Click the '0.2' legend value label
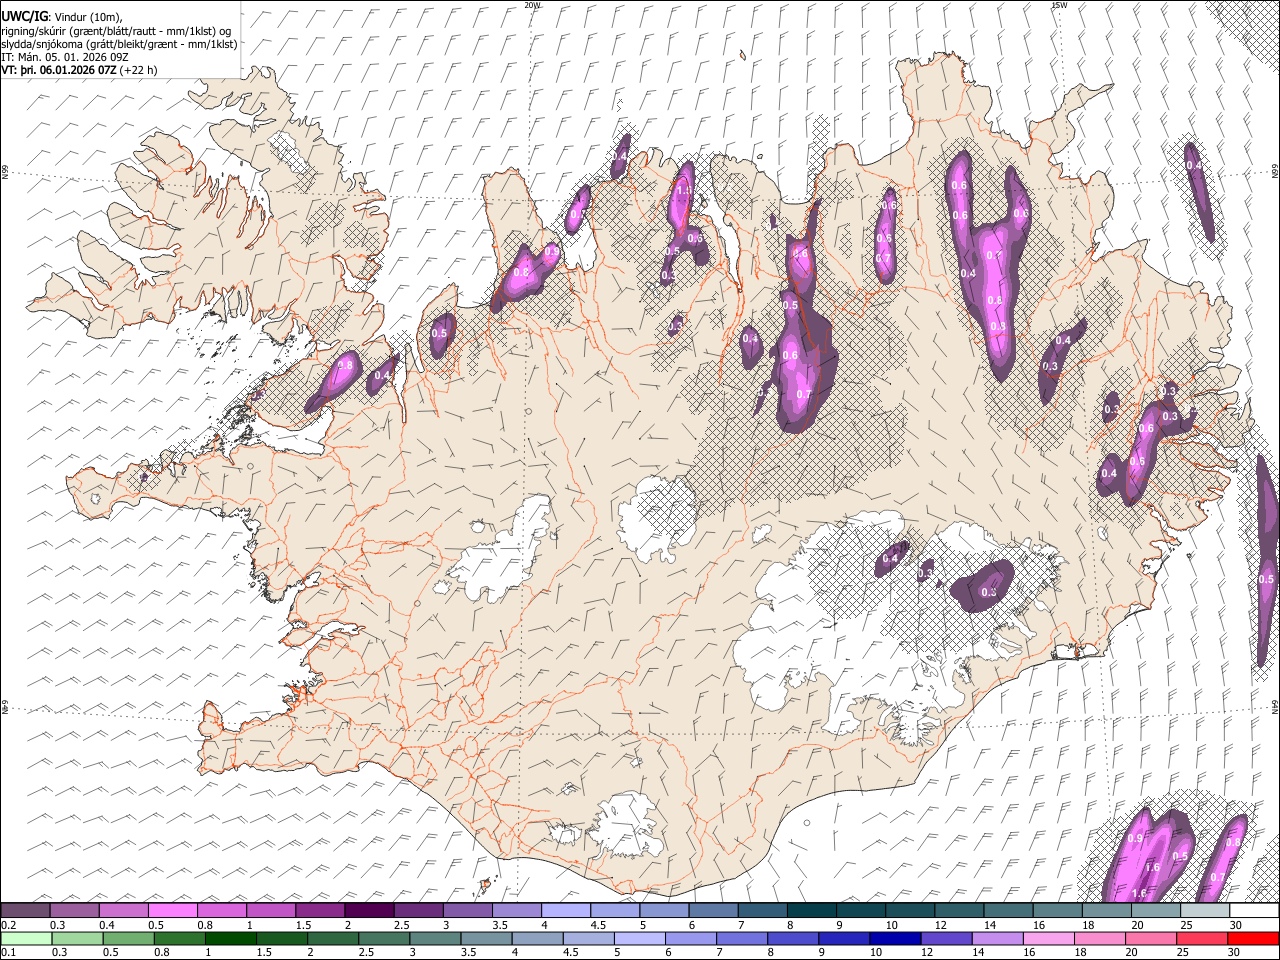This screenshot has width=1280, height=960. [9, 925]
